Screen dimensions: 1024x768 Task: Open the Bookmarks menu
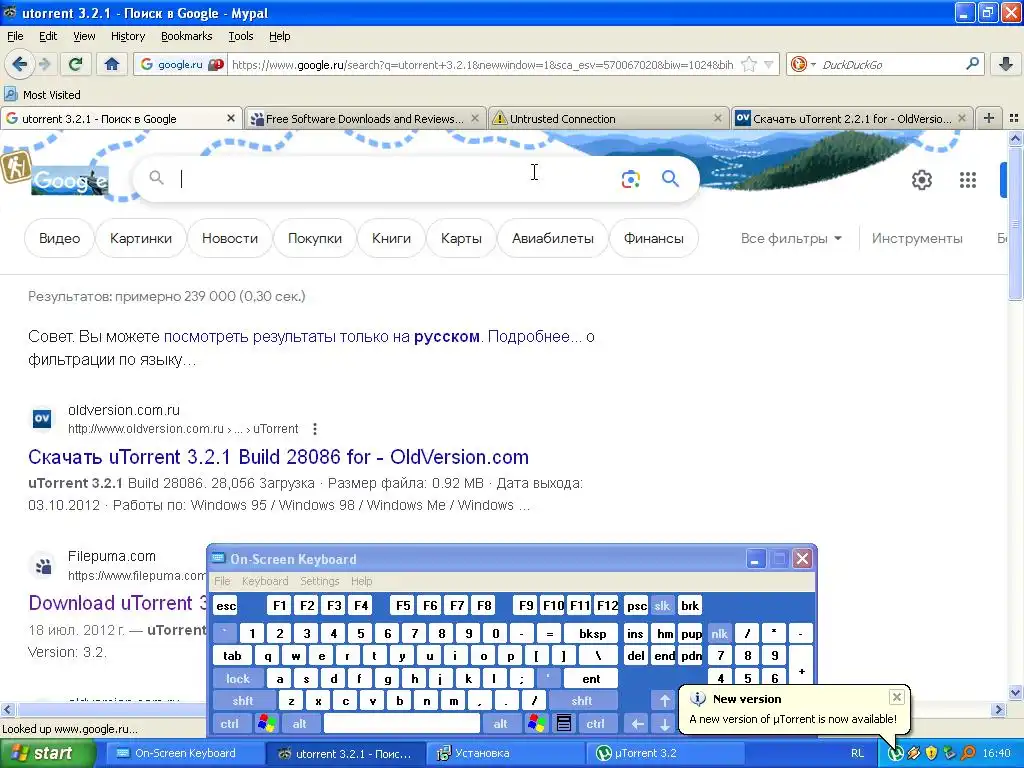point(186,36)
